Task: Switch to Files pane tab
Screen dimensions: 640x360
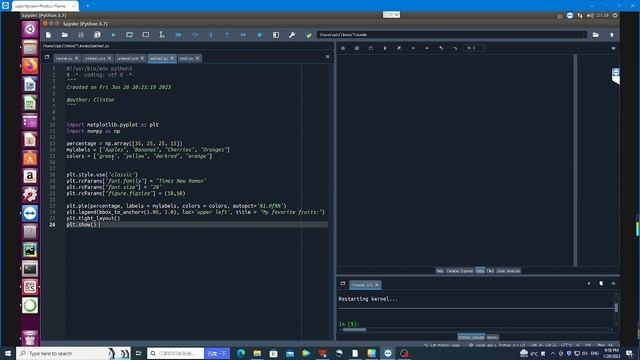Action: click(x=490, y=271)
